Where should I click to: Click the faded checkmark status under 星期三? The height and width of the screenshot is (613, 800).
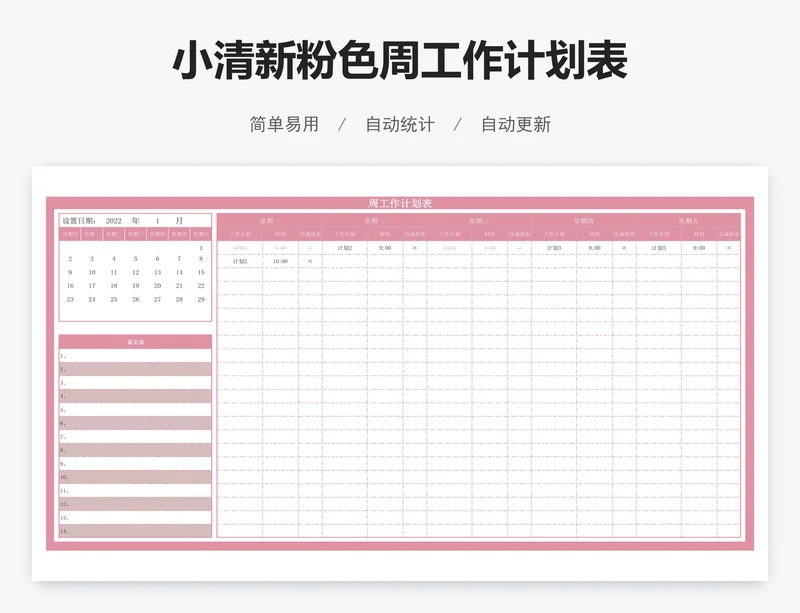519,248
